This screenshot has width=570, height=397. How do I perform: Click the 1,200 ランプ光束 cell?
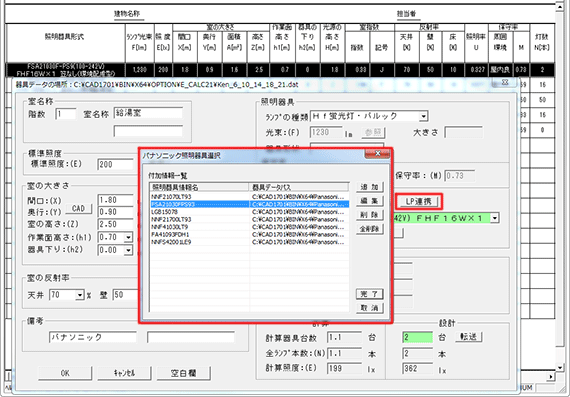(139, 70)
